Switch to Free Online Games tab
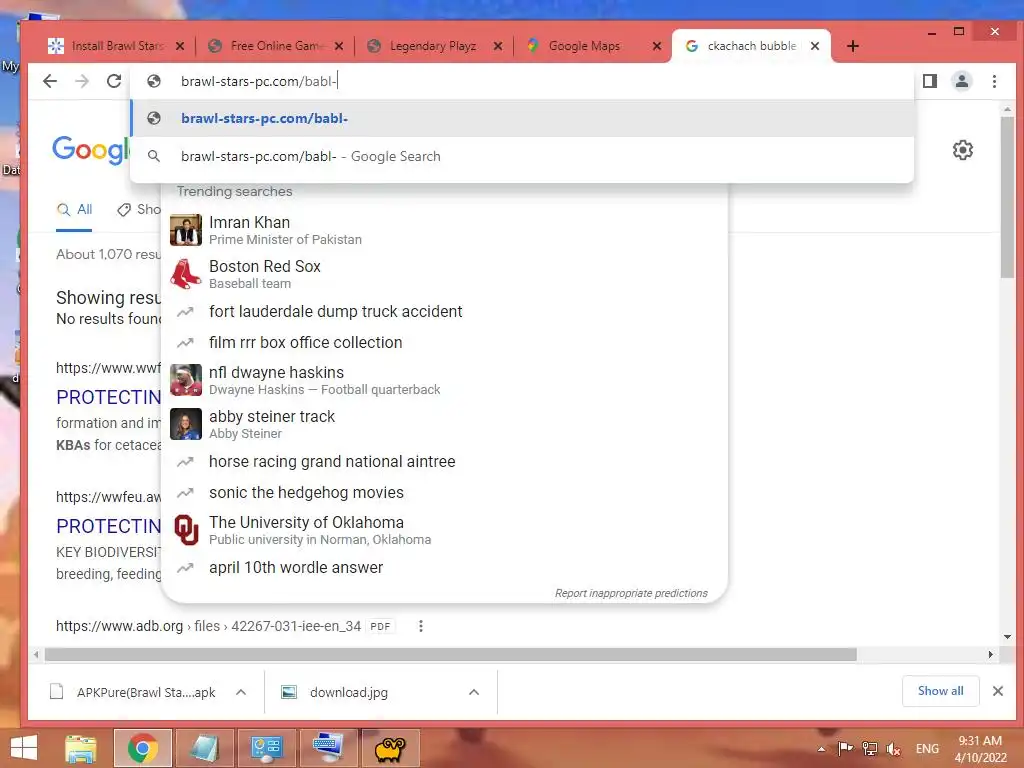 click(274, 46)
